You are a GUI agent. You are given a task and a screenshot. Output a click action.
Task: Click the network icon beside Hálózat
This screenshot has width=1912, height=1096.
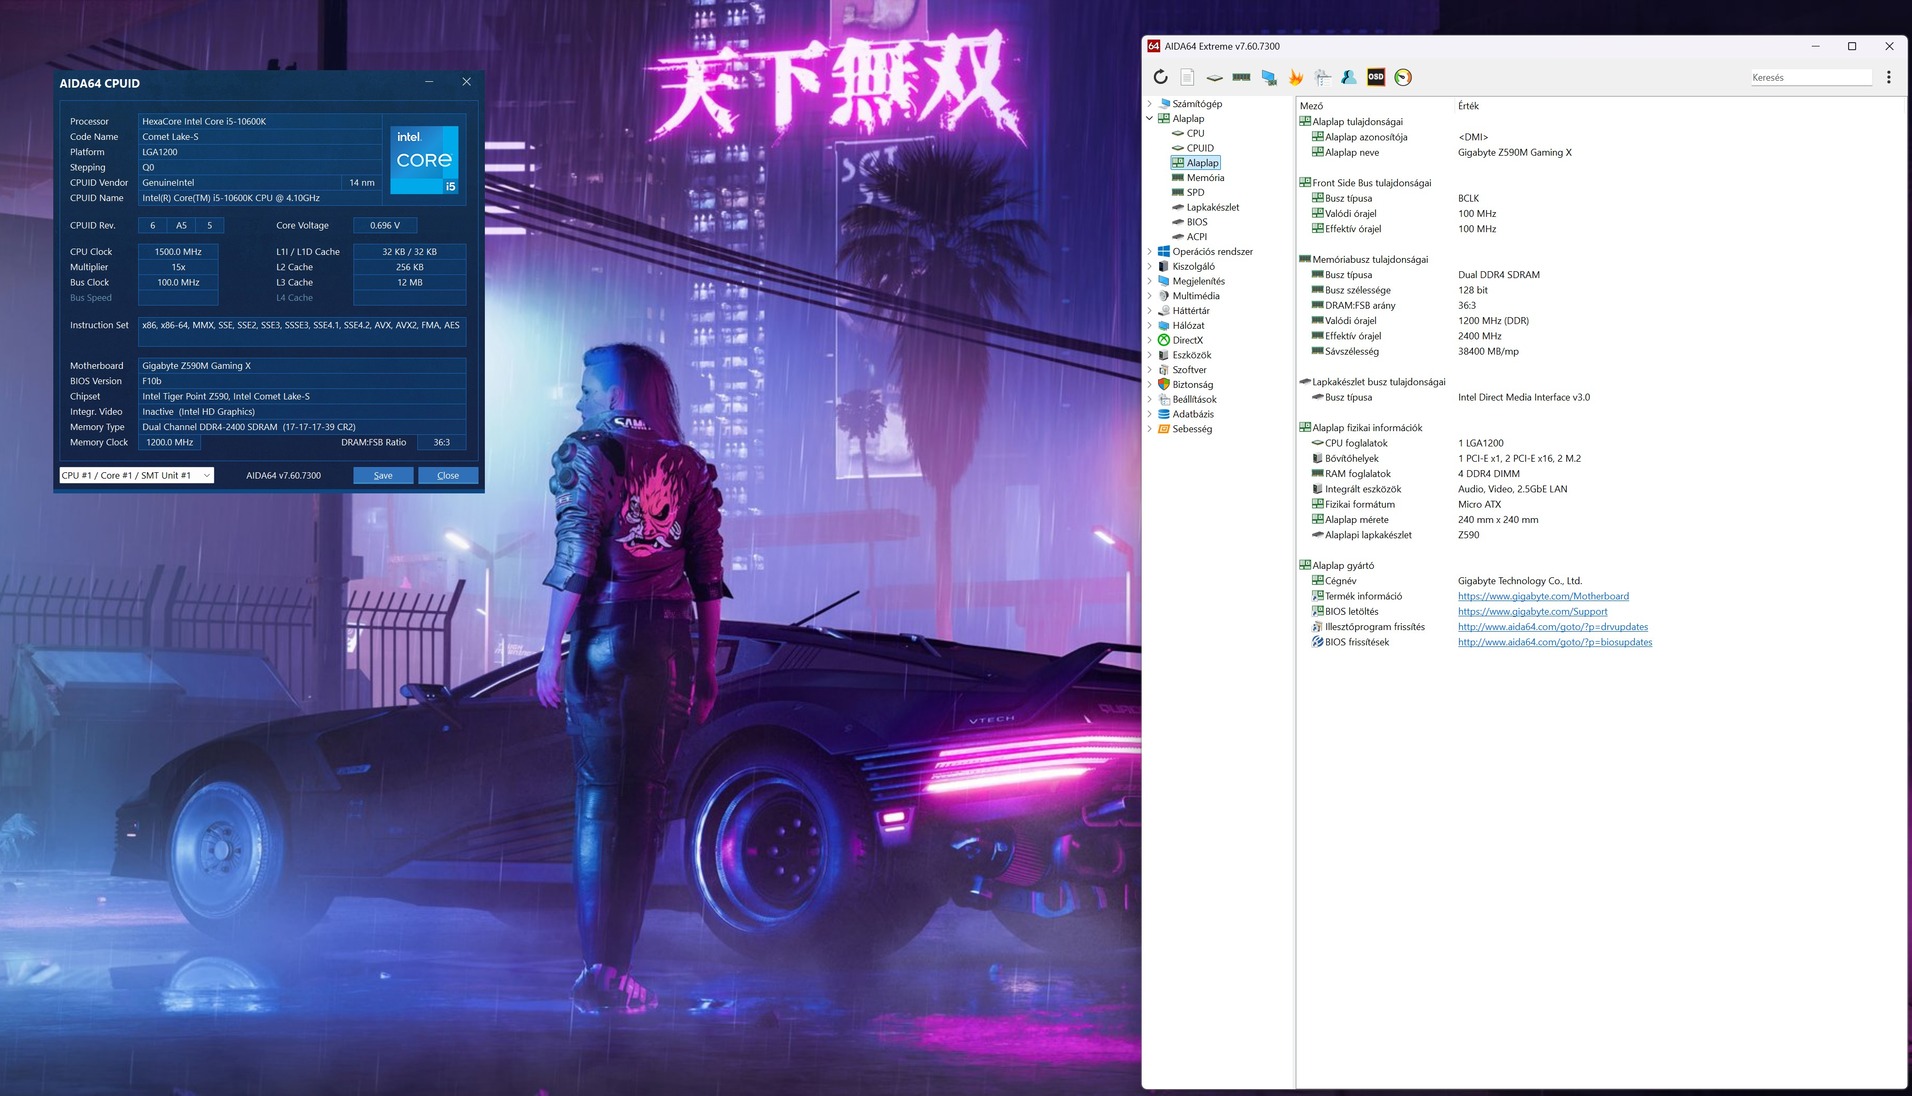1164,326
